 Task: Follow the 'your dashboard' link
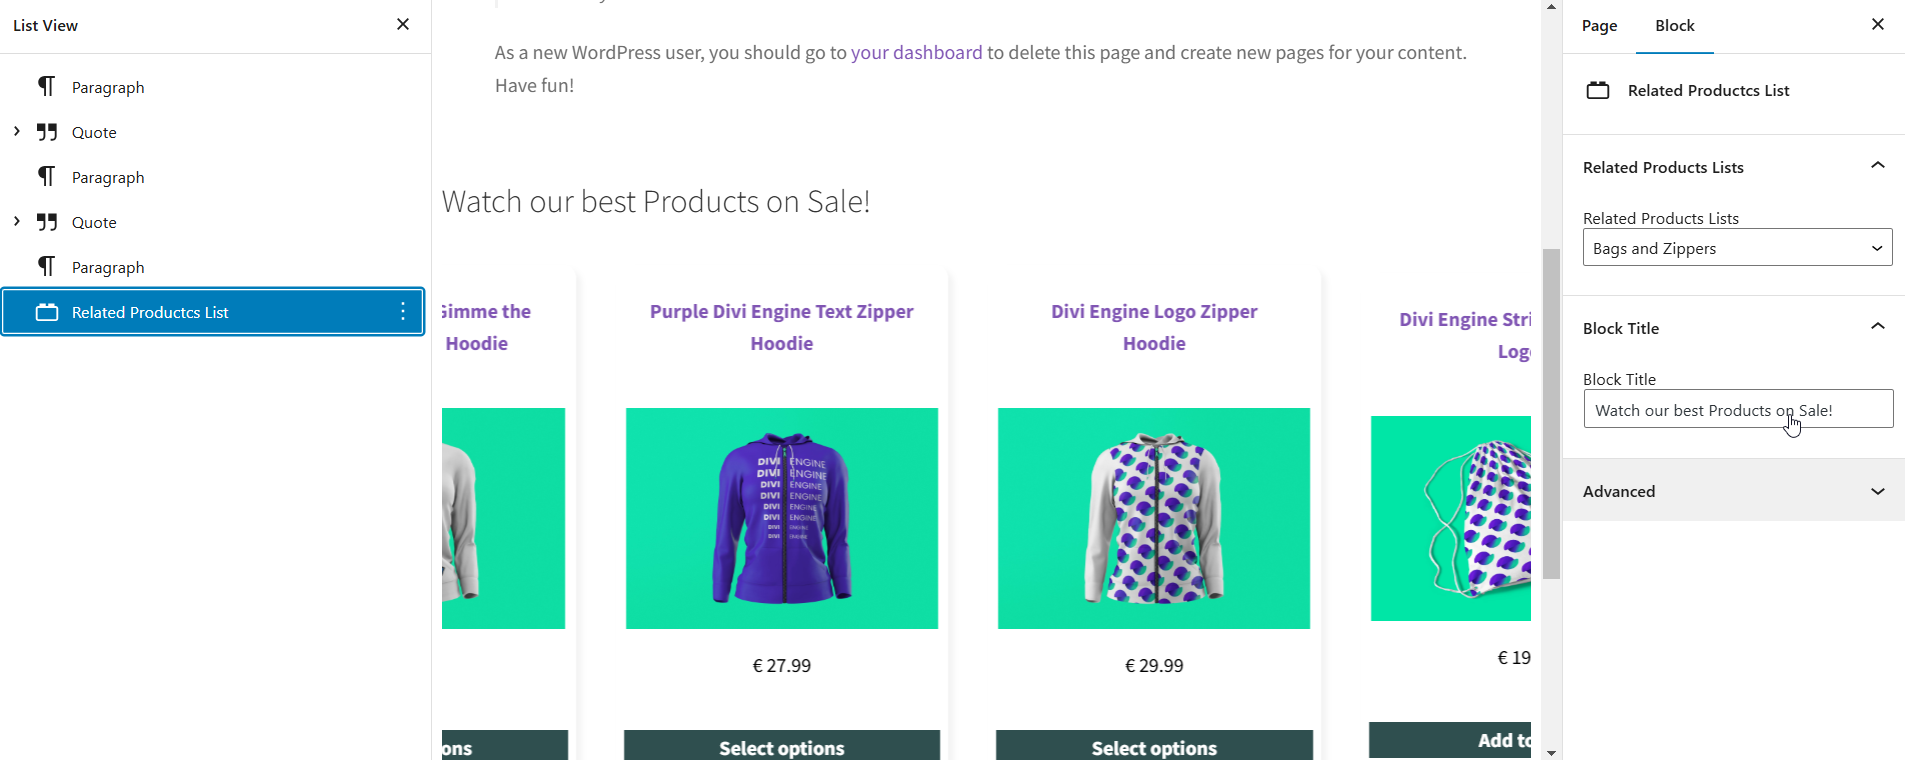tap(916, 53)
